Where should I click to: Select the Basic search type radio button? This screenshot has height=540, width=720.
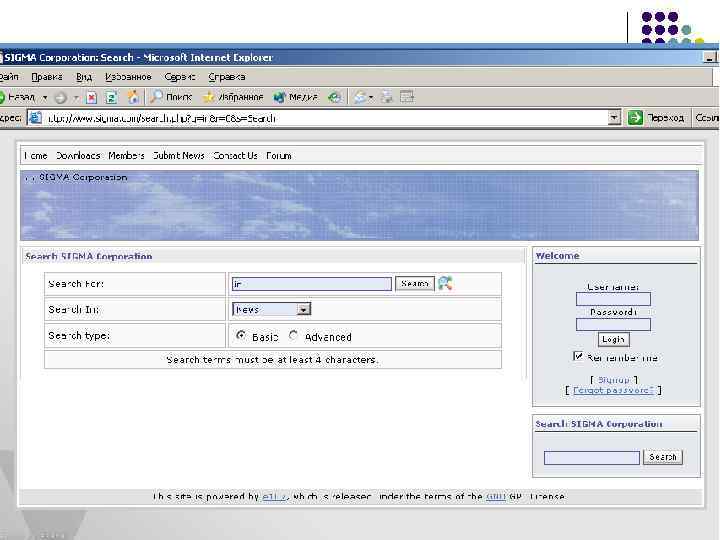point(241,336)
